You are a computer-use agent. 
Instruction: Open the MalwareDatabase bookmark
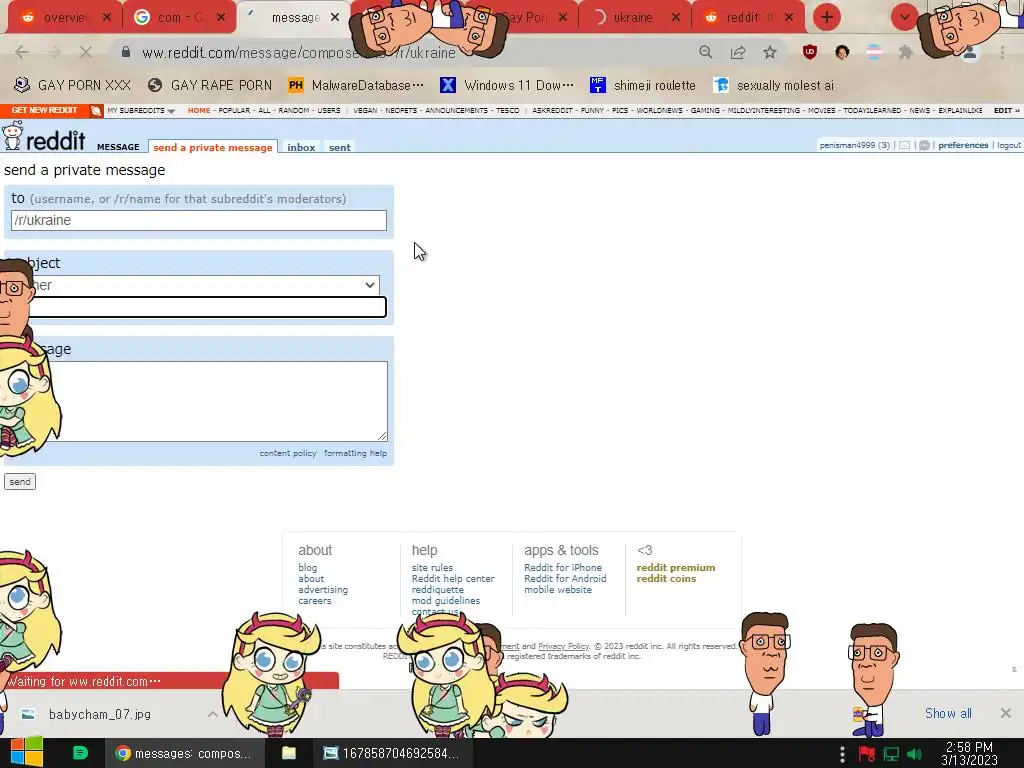(x=357, y=85)
